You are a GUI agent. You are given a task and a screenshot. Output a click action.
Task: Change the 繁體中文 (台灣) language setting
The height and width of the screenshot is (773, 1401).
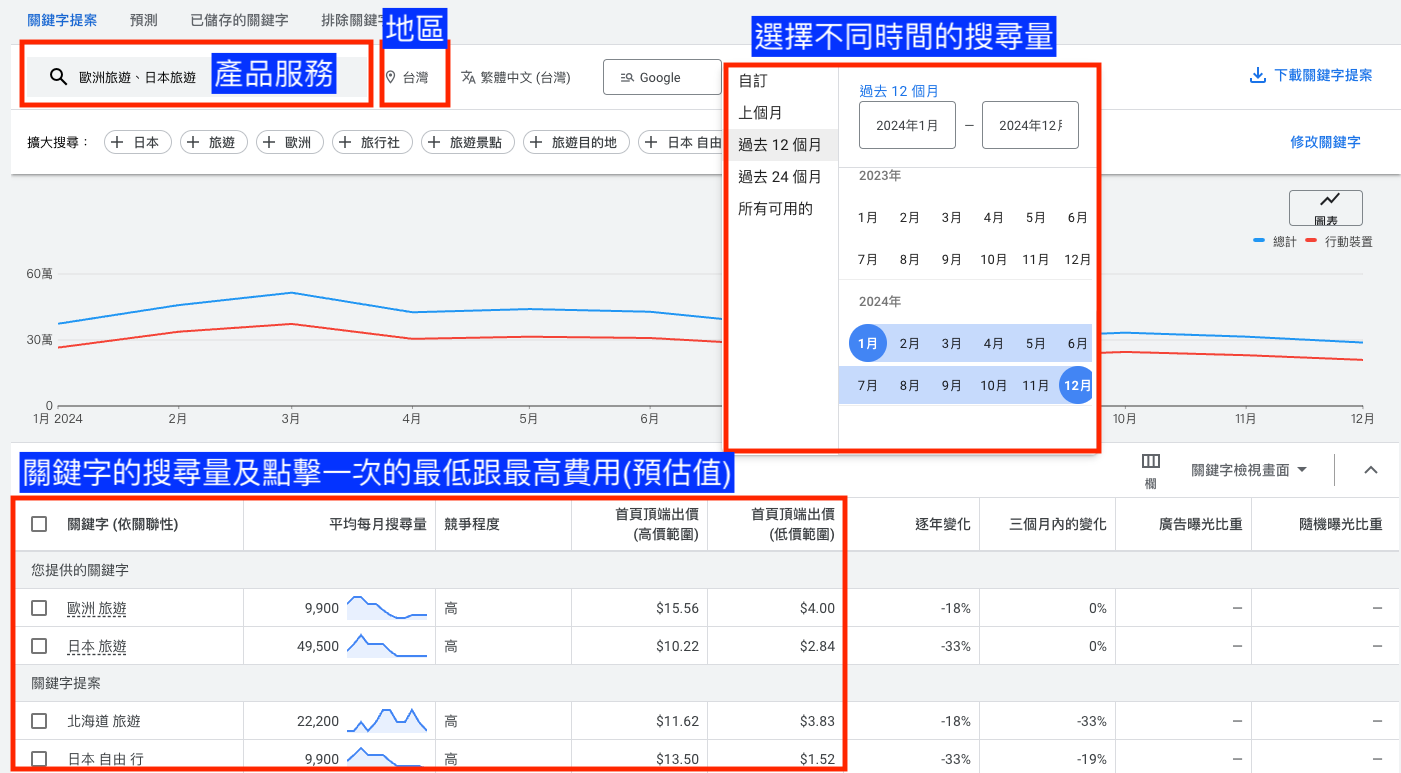(x=516, y=77)
